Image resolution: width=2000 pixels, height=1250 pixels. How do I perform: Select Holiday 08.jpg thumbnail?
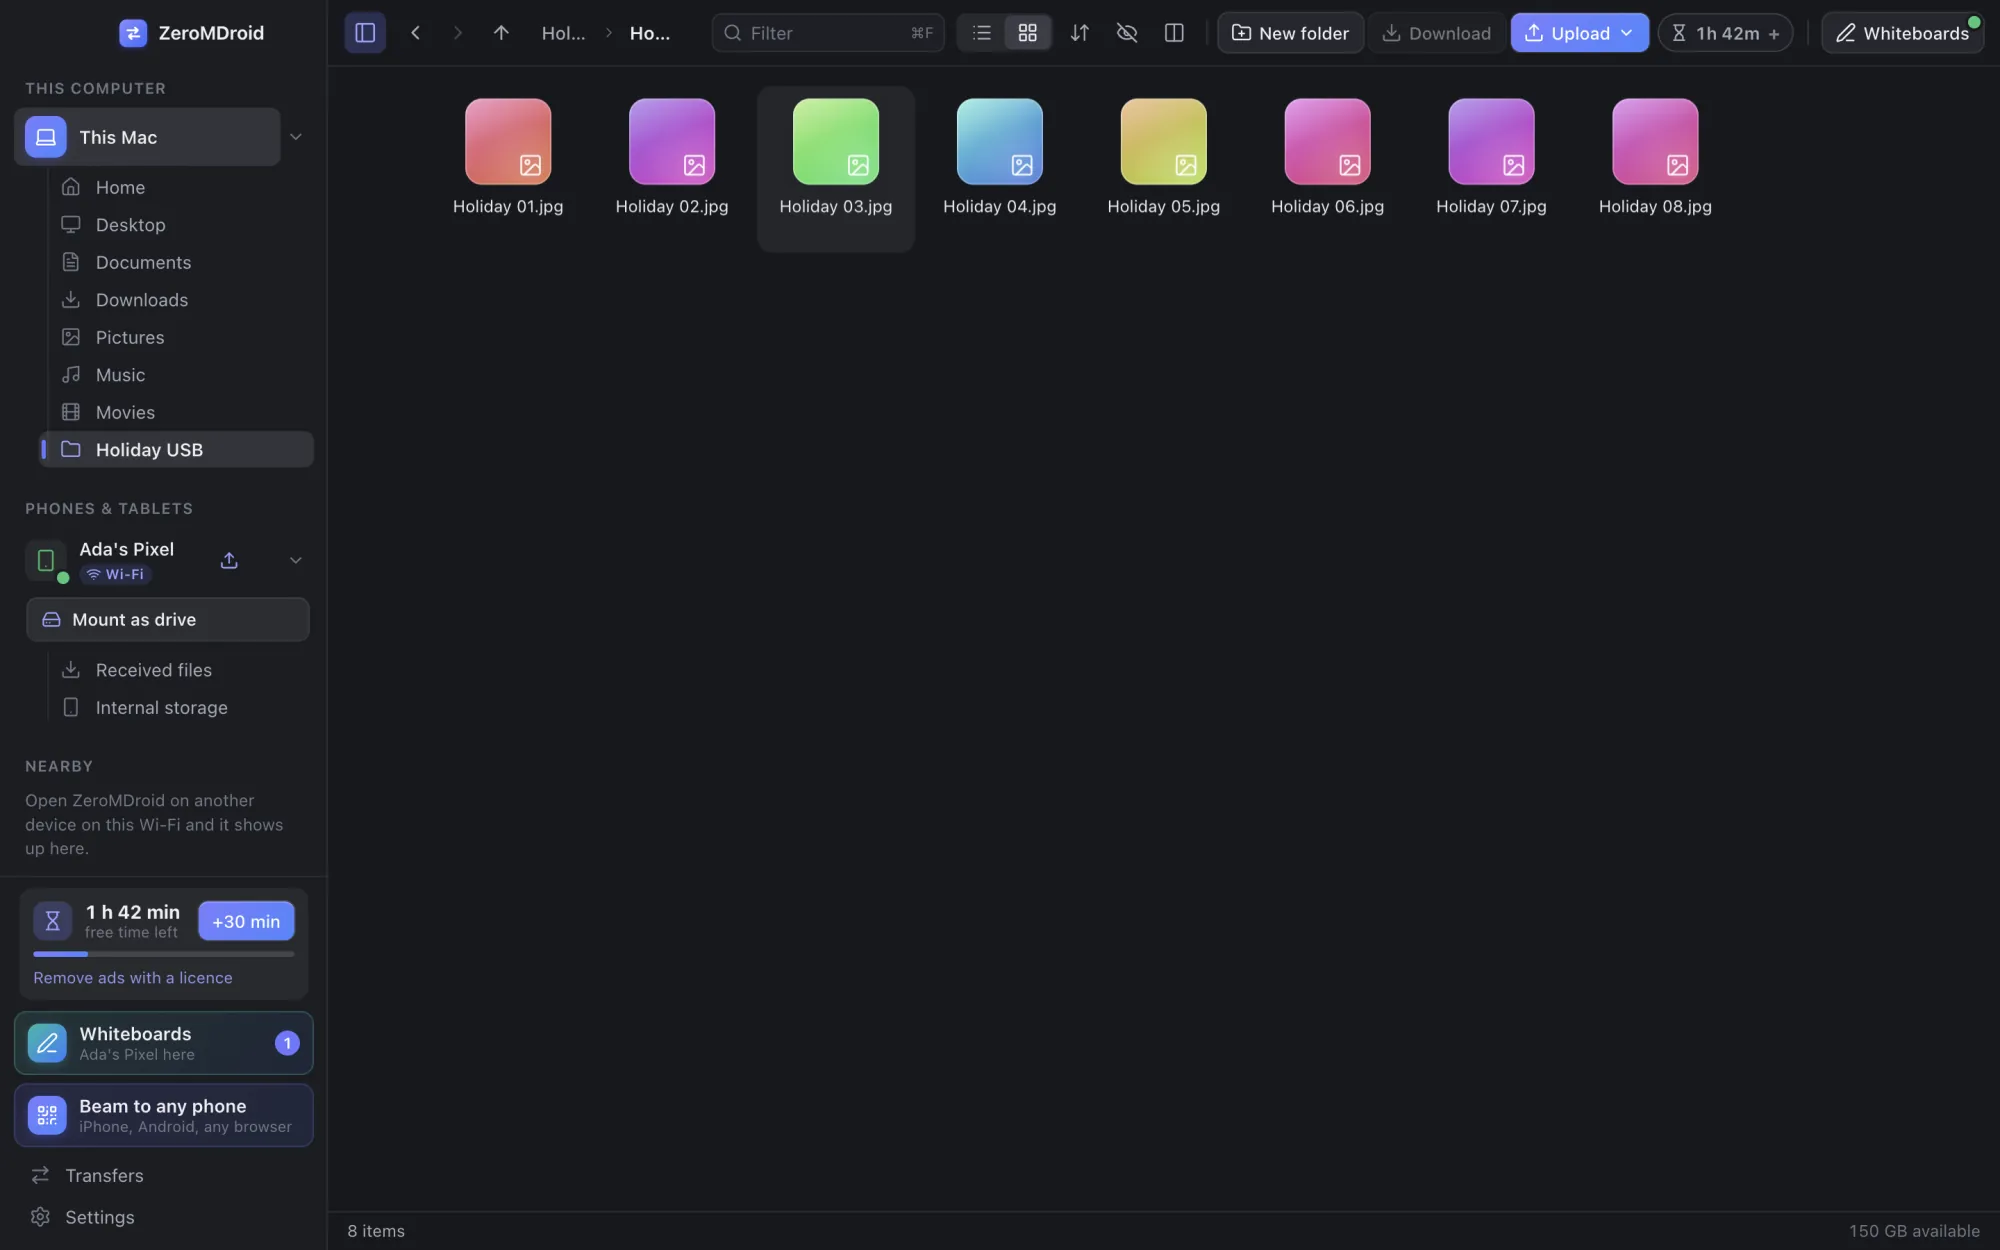1656,142
